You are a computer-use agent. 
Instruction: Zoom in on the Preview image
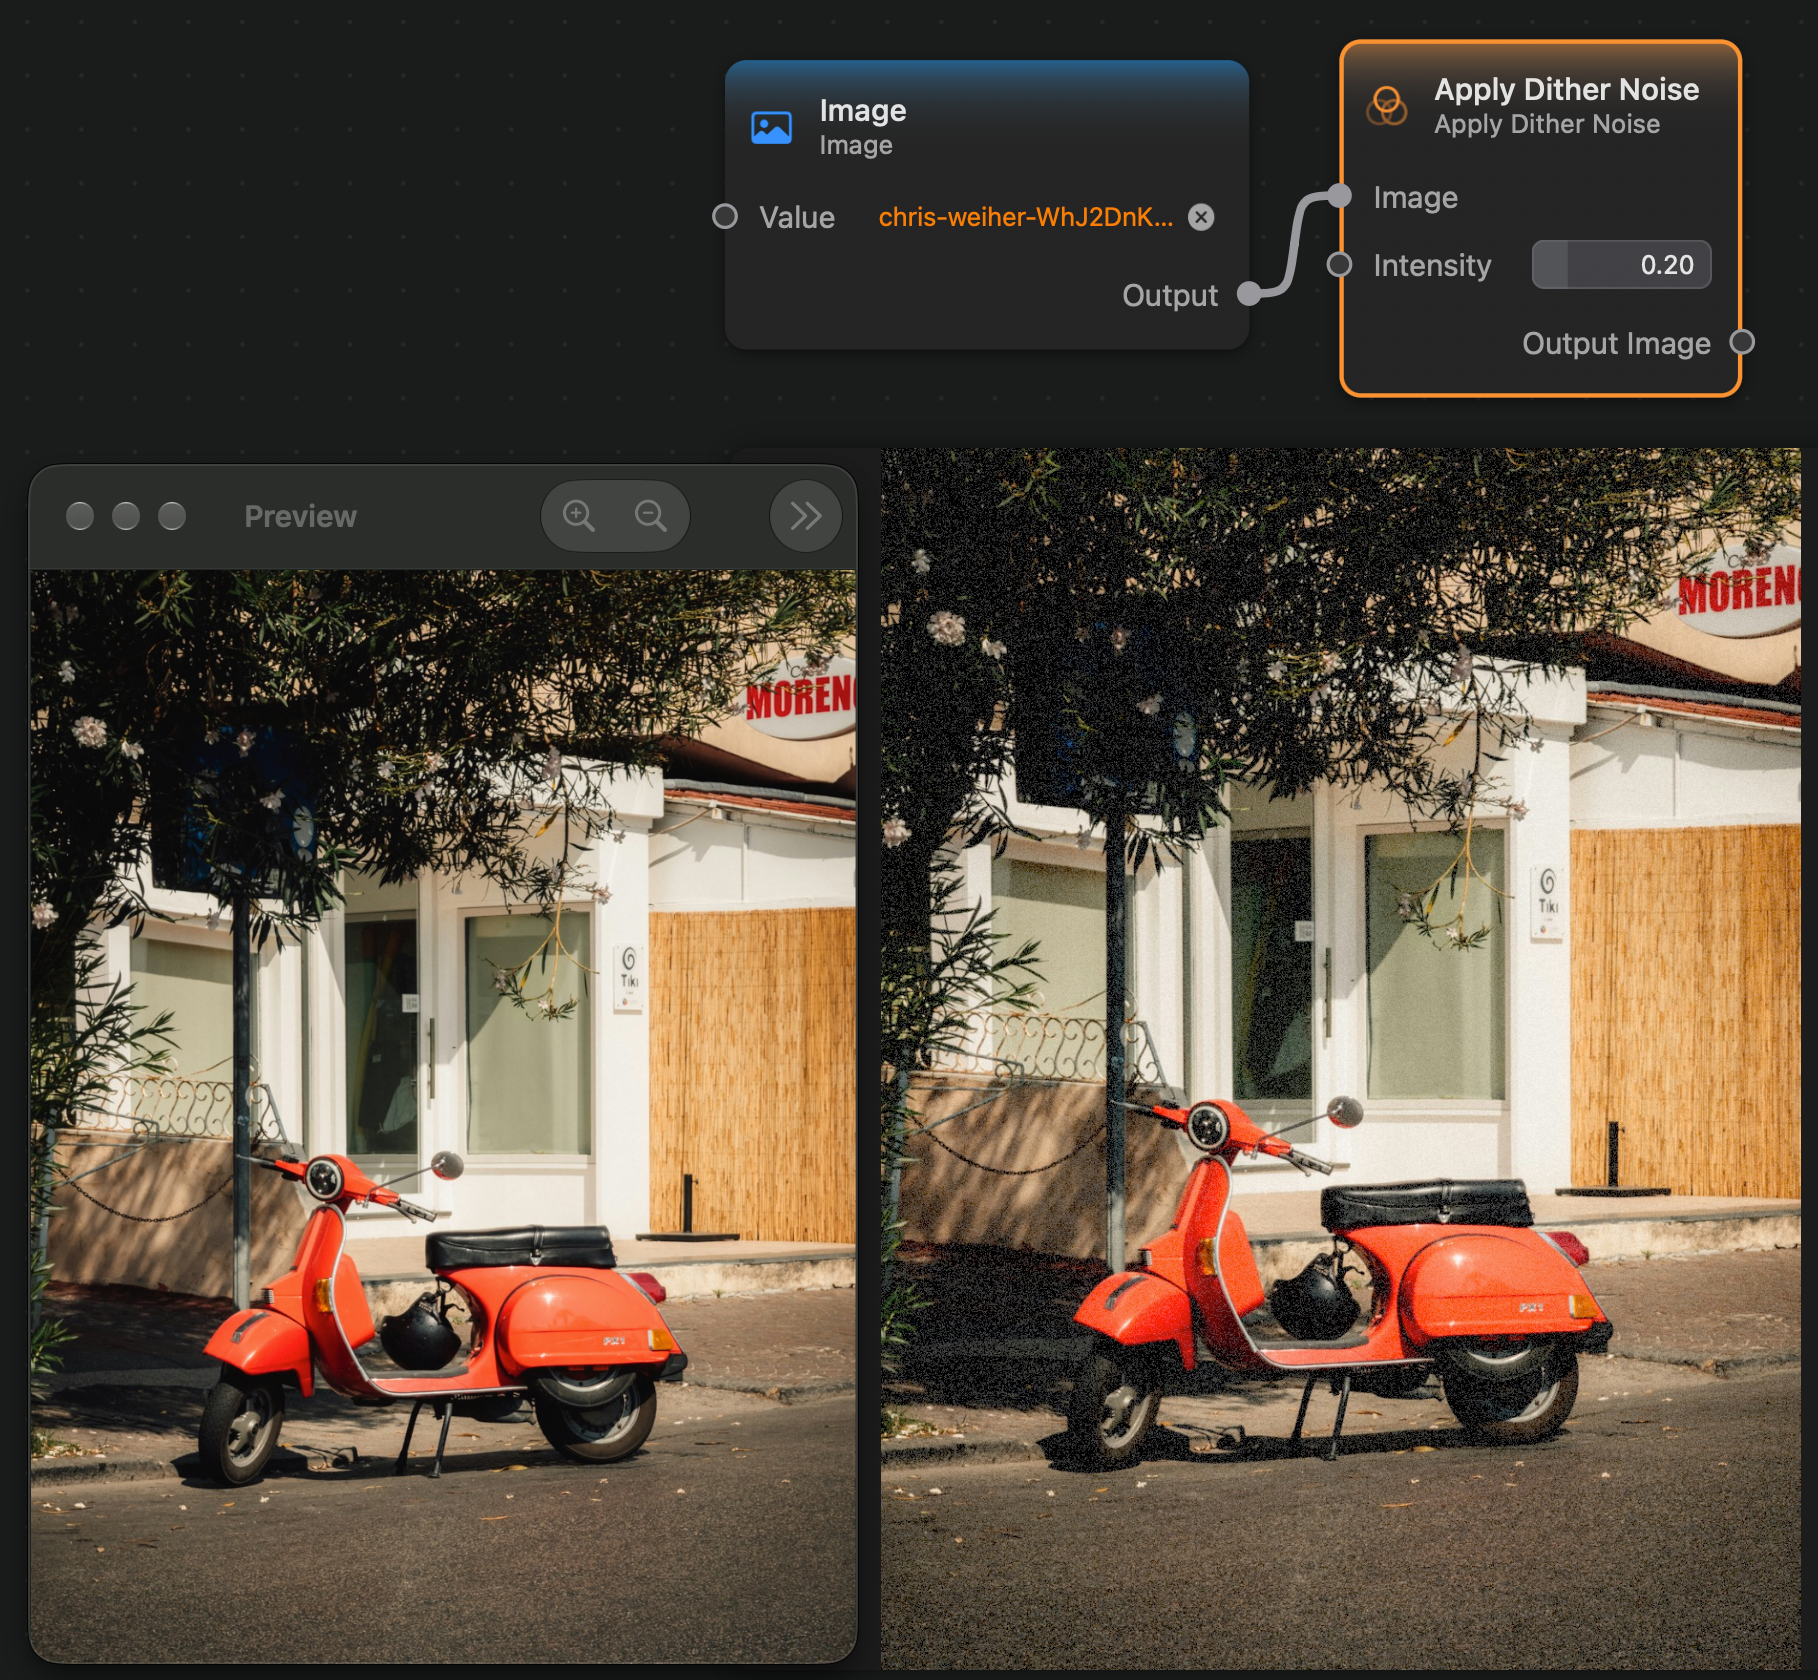point(578,516)
